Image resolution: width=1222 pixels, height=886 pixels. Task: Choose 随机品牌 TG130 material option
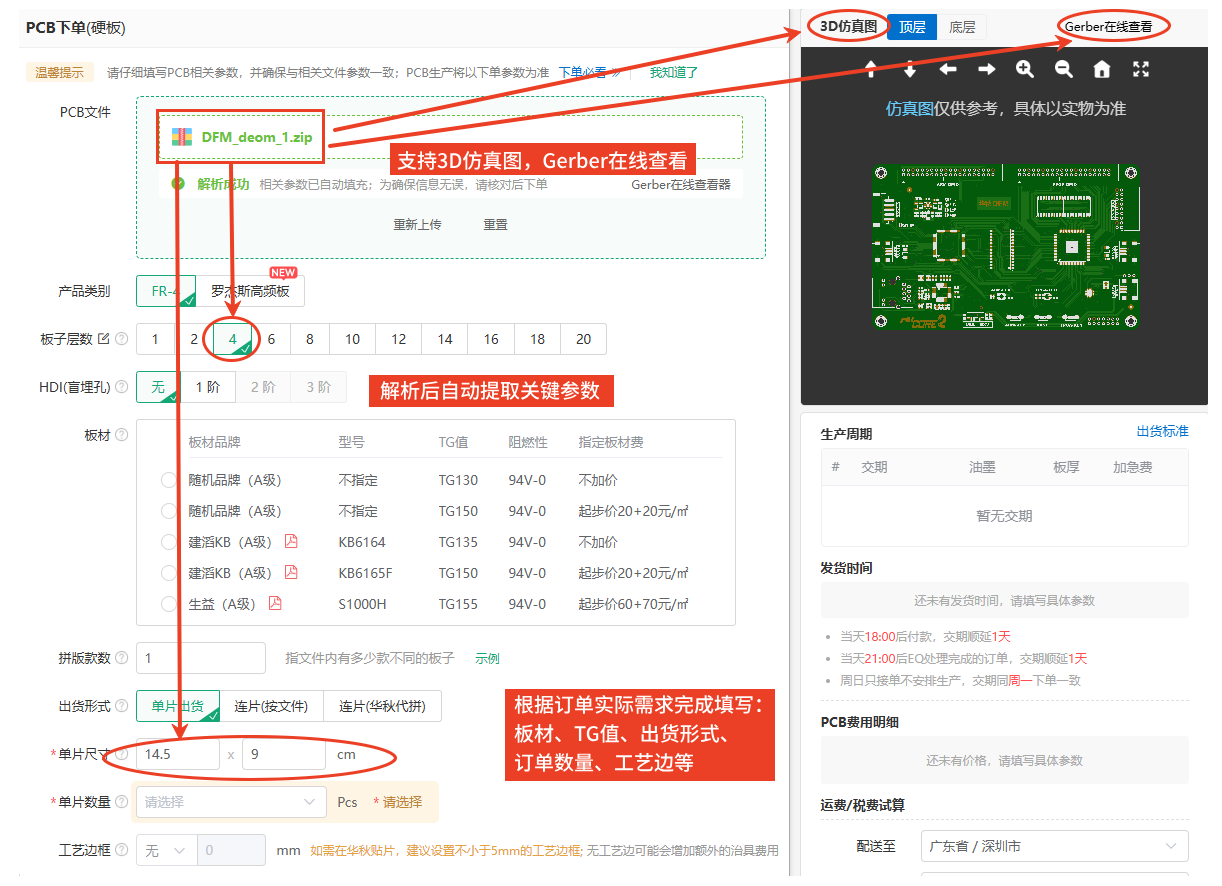pos(168,480)
